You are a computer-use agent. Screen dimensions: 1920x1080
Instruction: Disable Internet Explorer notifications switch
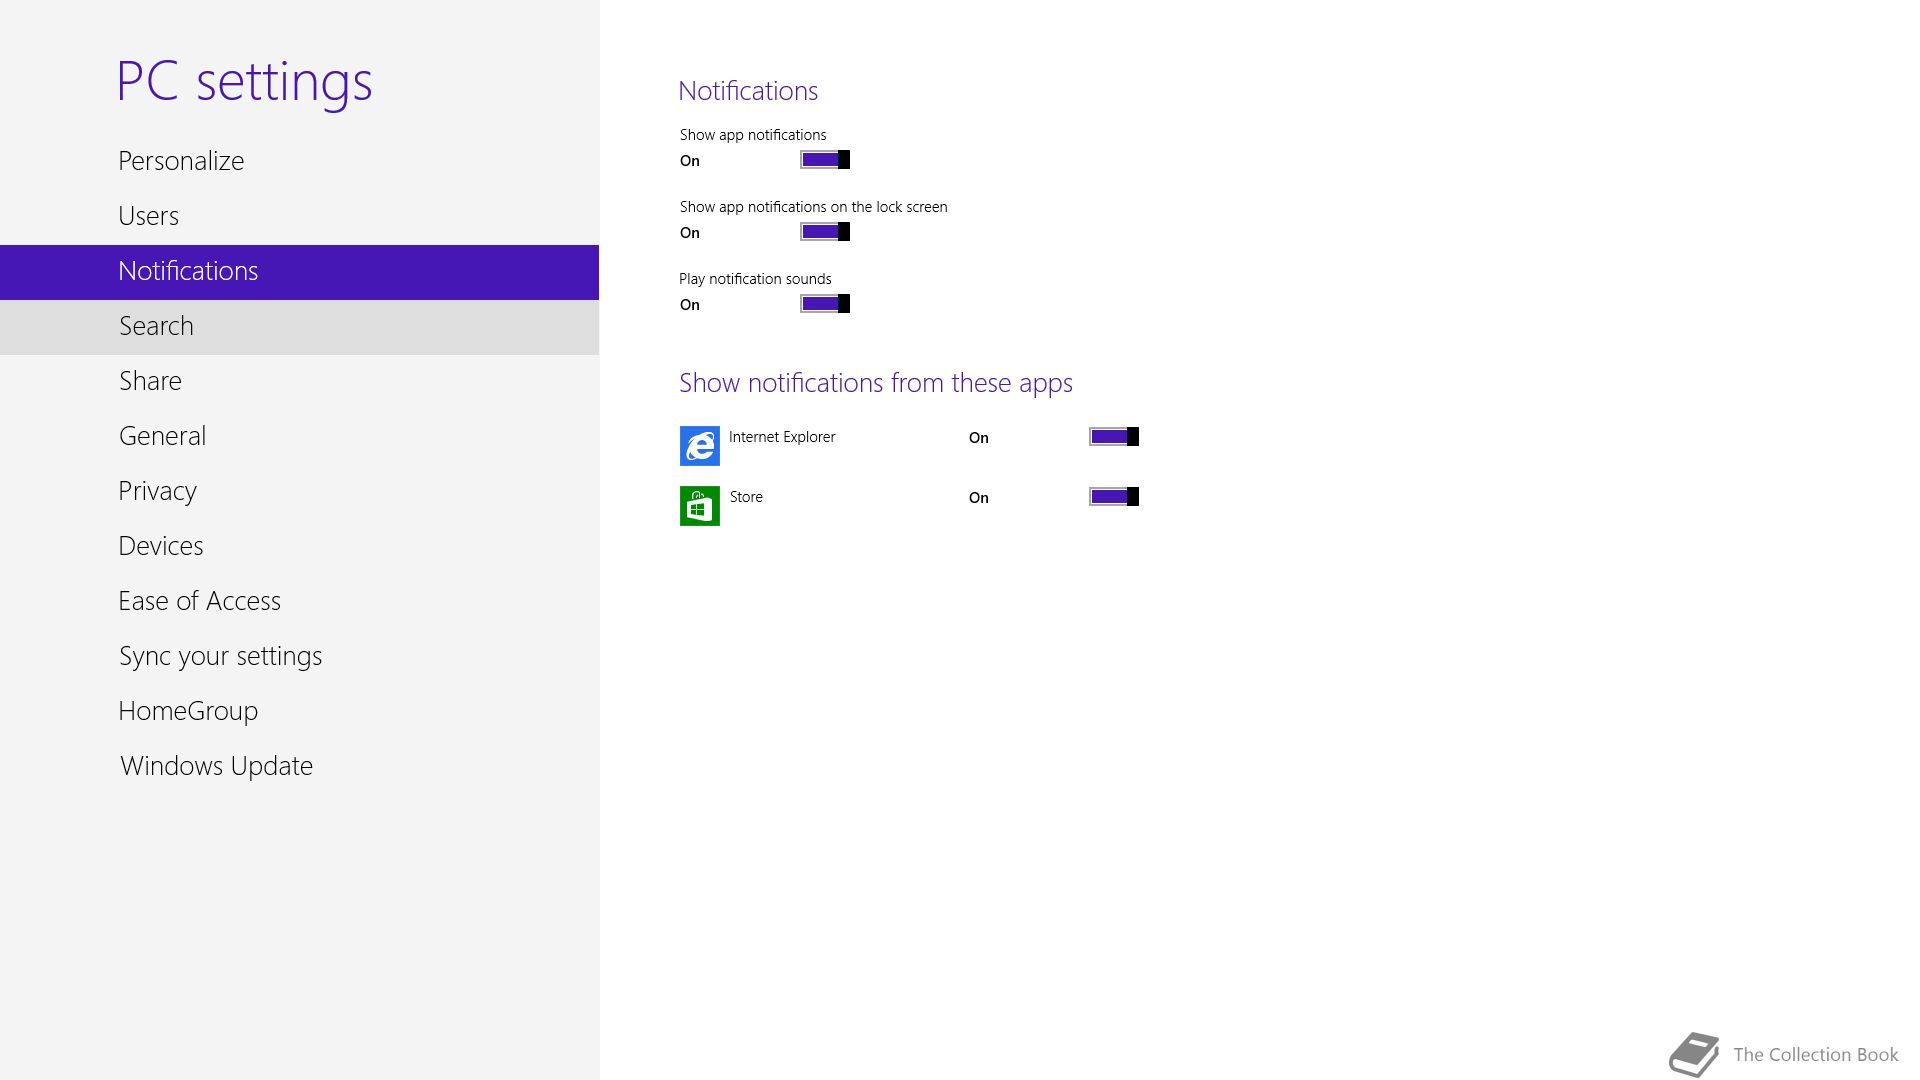(x=1114, y=437)
